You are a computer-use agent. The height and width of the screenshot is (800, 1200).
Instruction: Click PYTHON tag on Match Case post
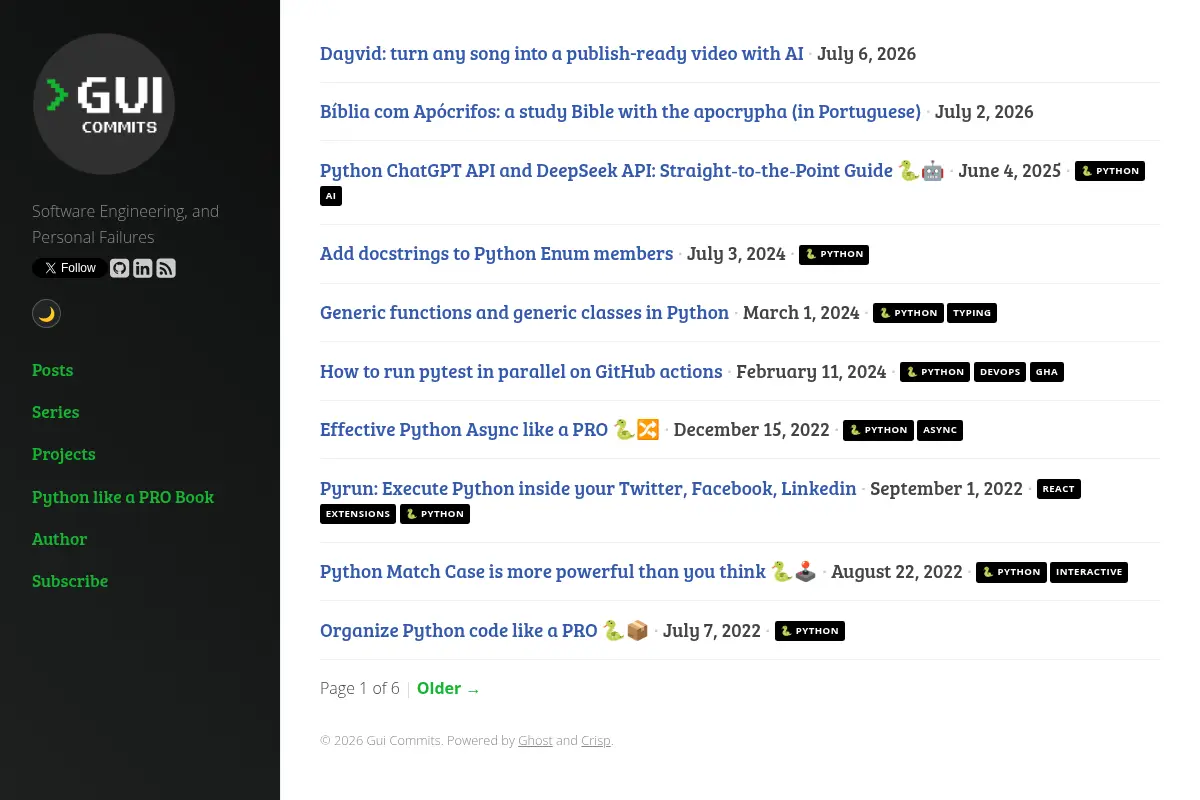click(1011, 572)
